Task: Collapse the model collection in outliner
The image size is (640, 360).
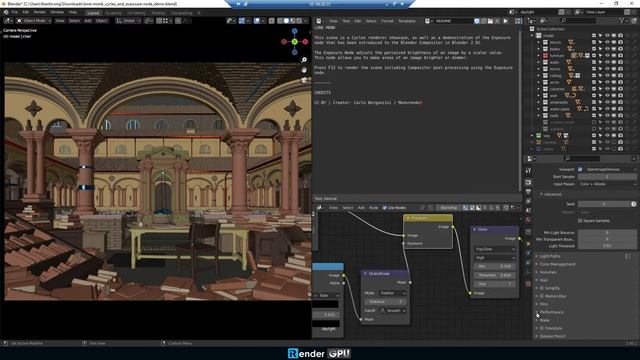Action: click(532, 36)
